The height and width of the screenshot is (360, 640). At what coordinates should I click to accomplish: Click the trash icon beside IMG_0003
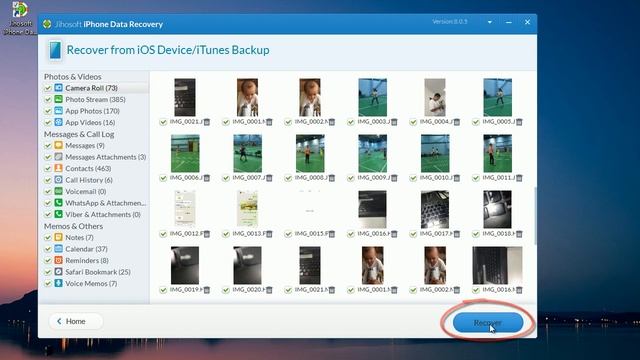click(394, 122)
